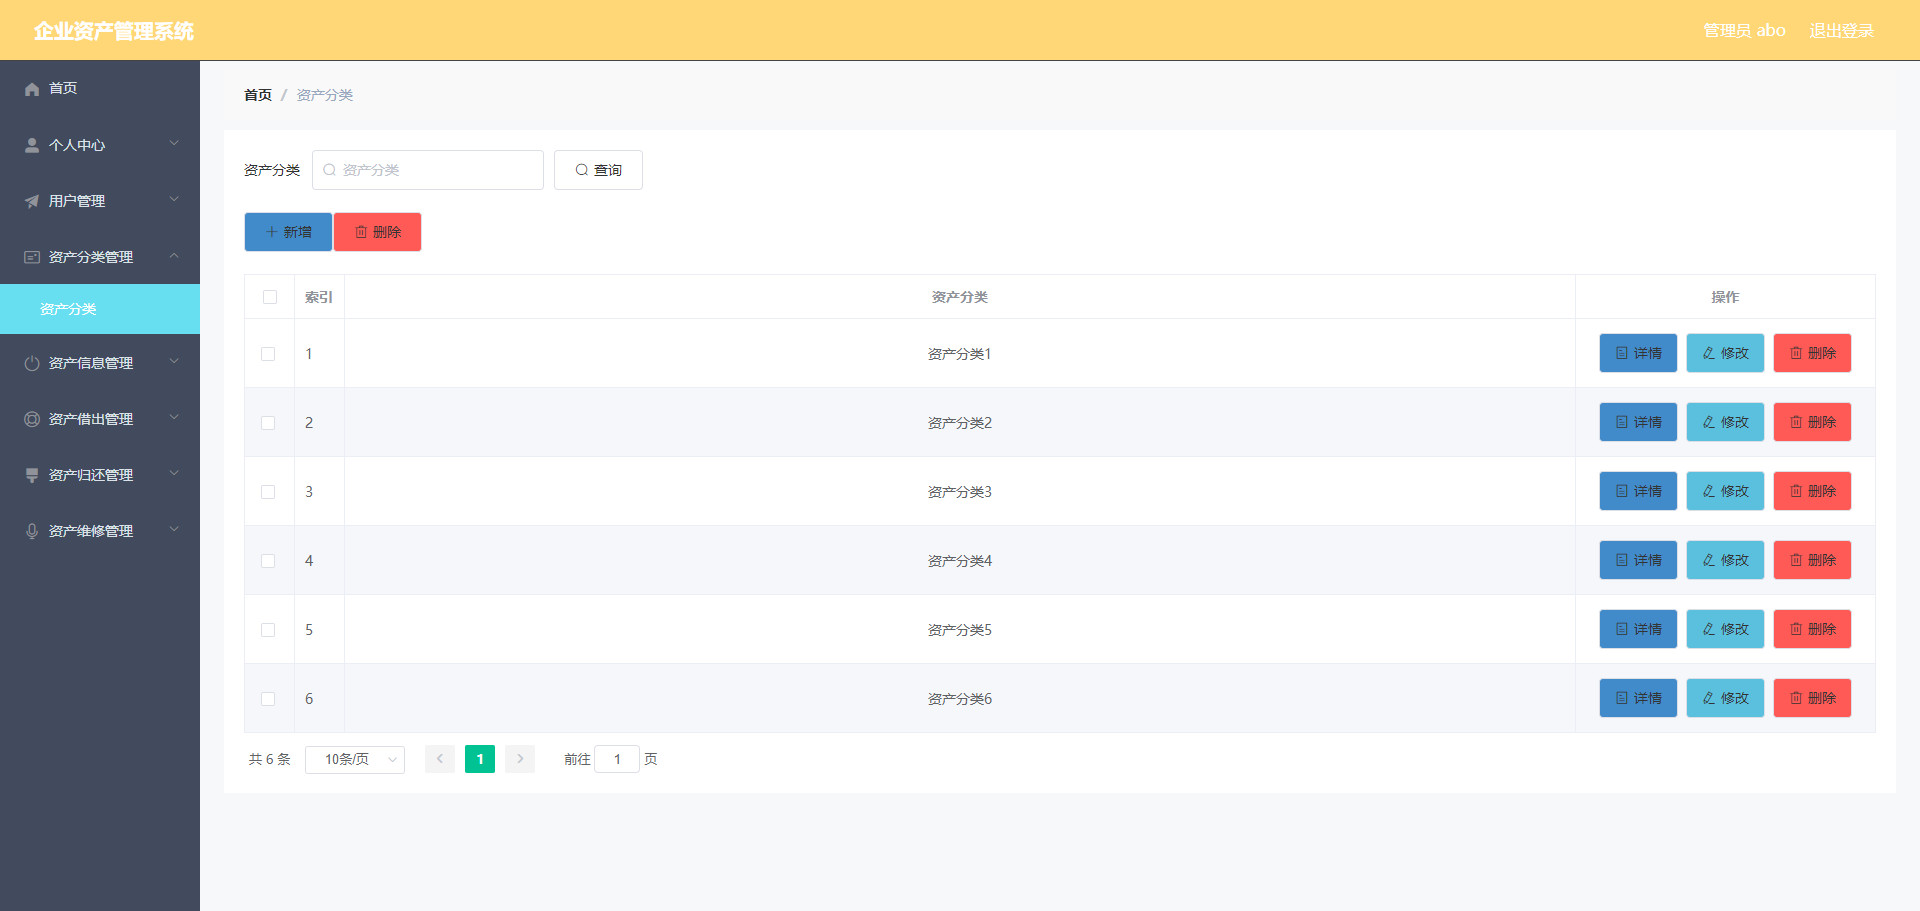Screen dimensions: 1920x911
Task: Click the 删除 button for 资产分类6
Action: point(1812,698)
